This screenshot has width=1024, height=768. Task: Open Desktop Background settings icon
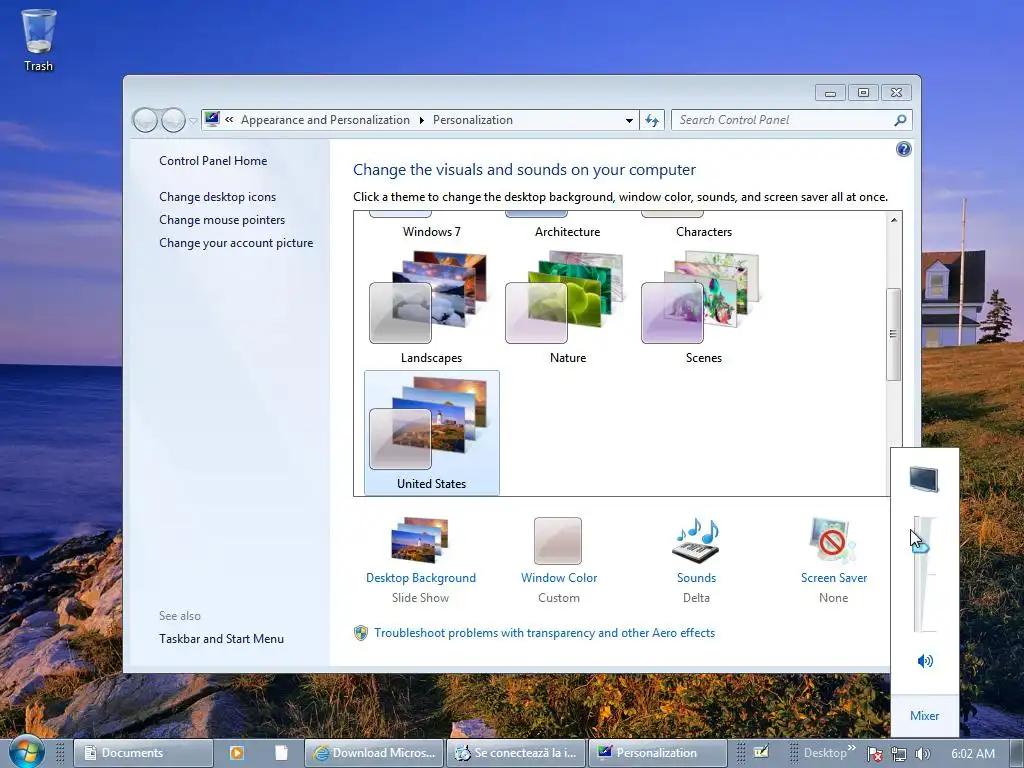(x=421, y=540)
